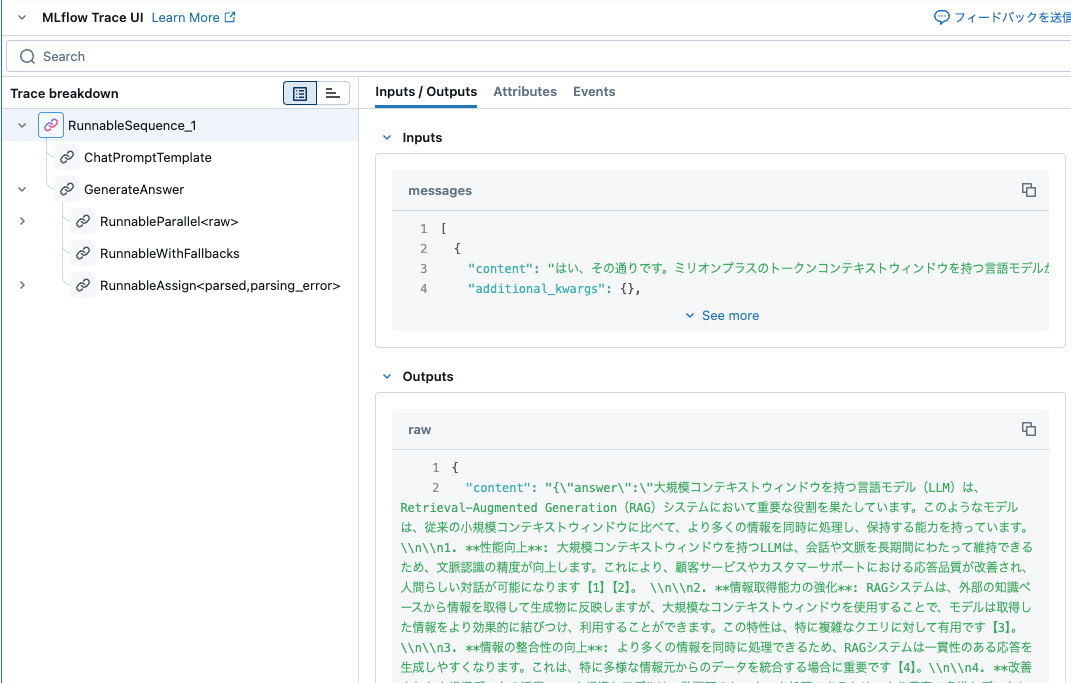Click the RunnableAssign link icon

coord(83,285)
